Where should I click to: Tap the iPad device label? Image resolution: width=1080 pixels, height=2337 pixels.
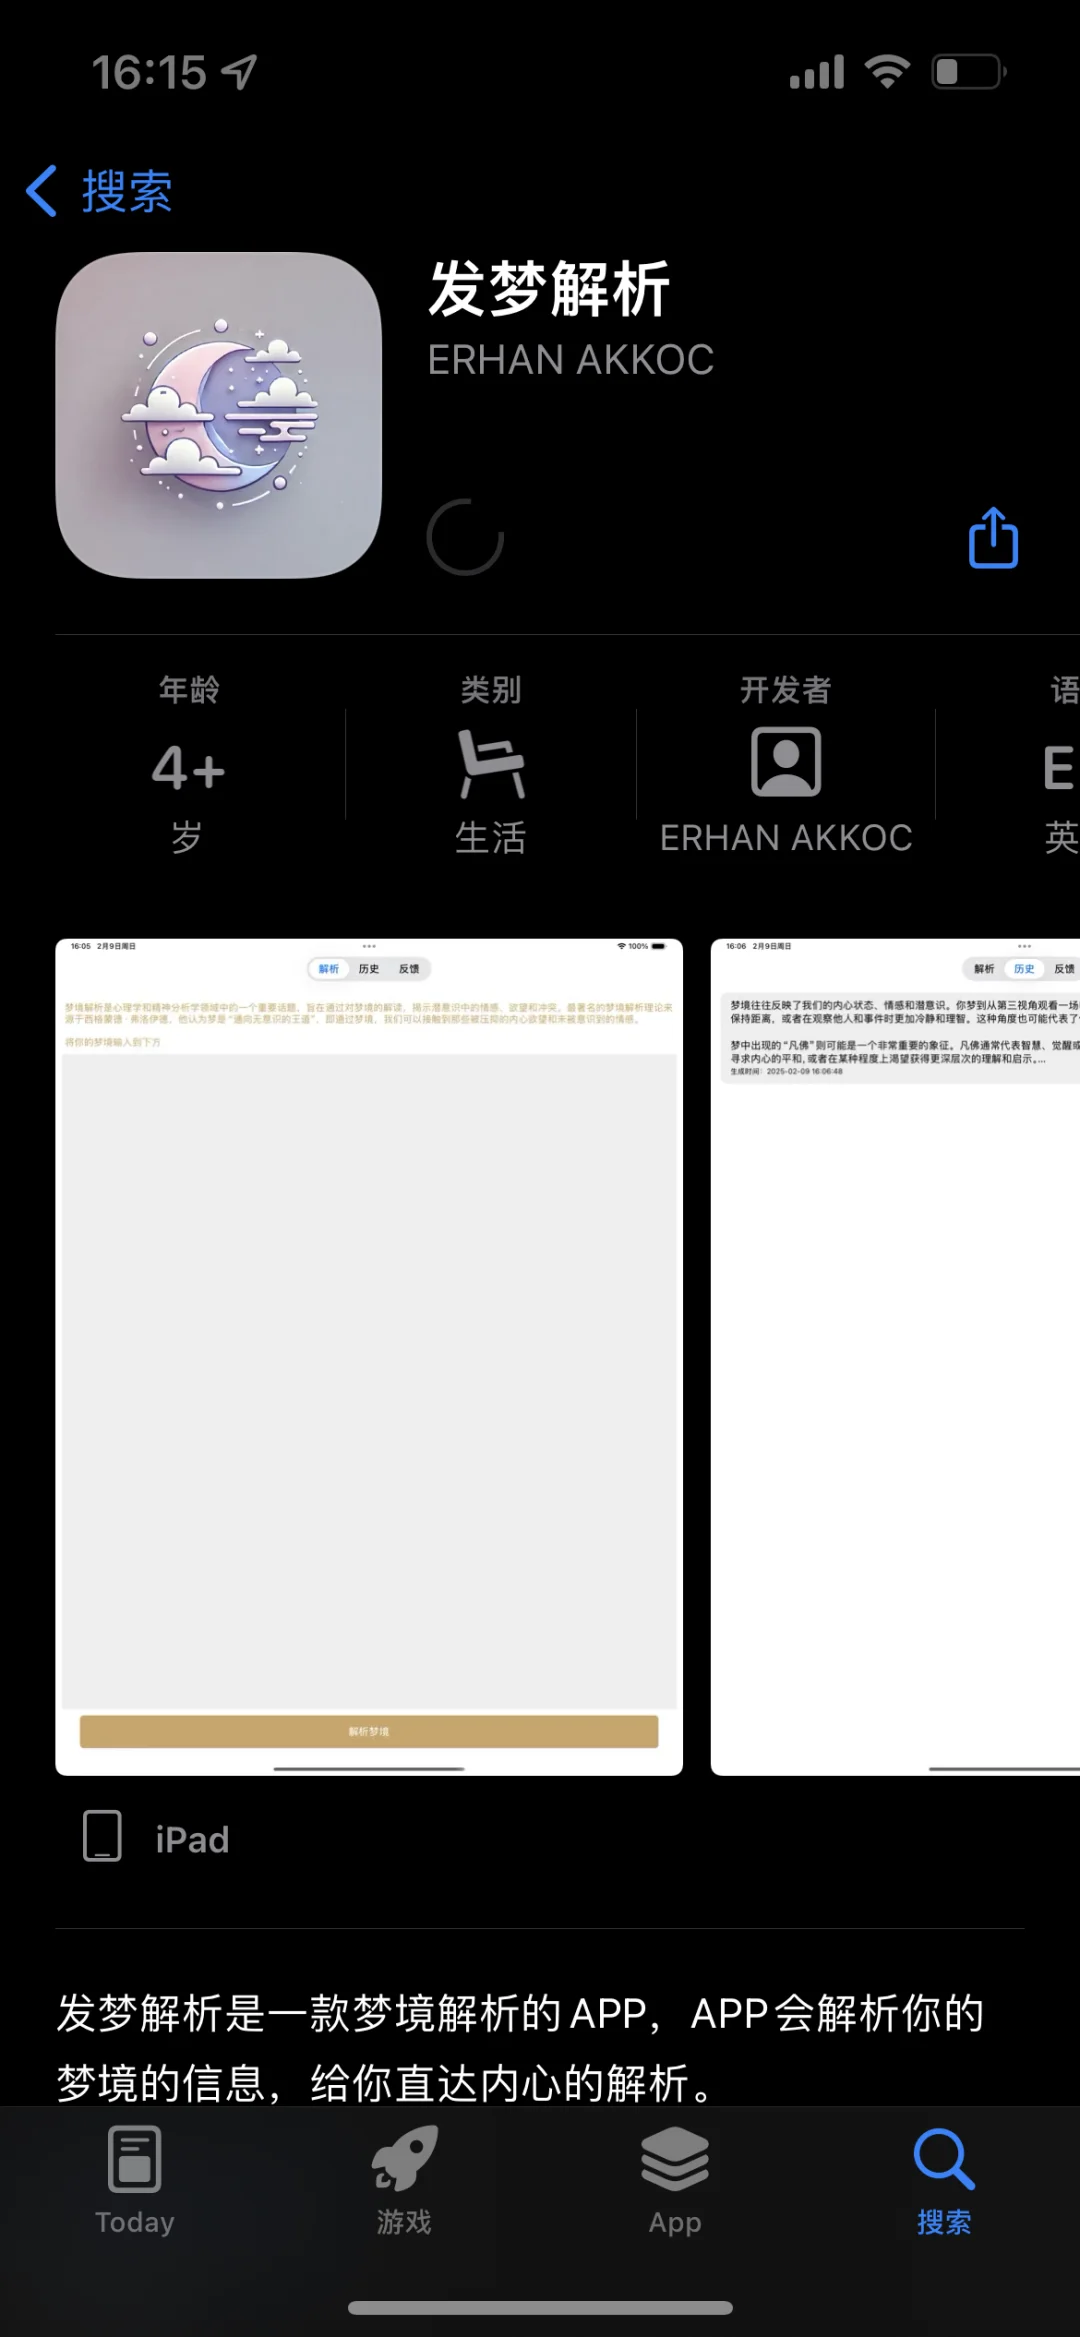tap(192, 1840)
